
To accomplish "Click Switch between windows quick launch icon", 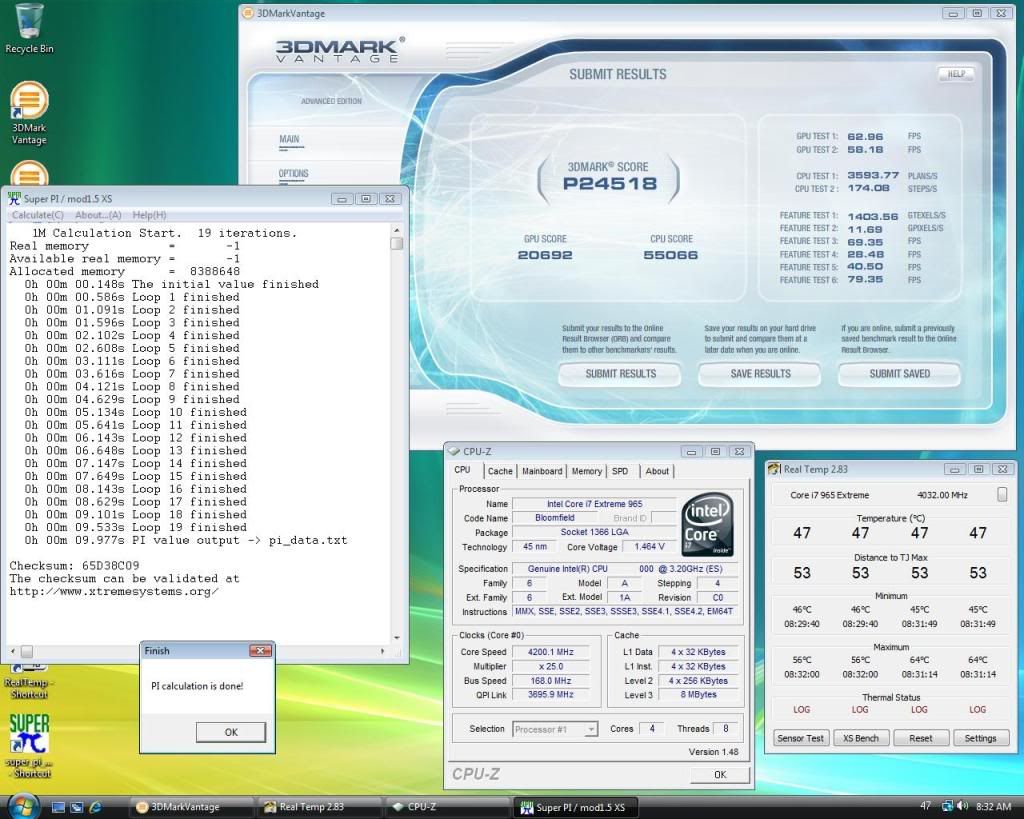I will (x=76, y=807).
